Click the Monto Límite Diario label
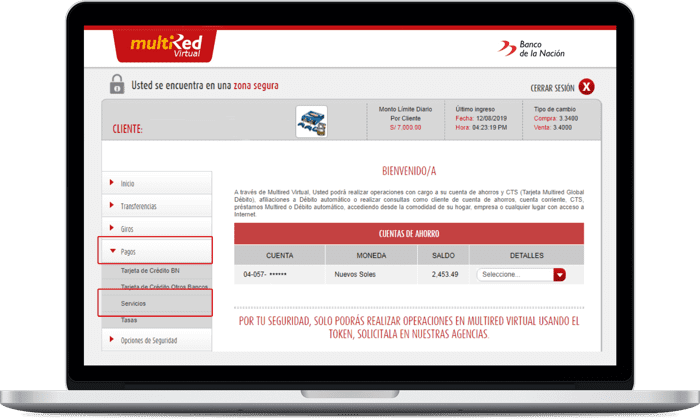Viewport: 700px width, 420px height. coord(405,109)
